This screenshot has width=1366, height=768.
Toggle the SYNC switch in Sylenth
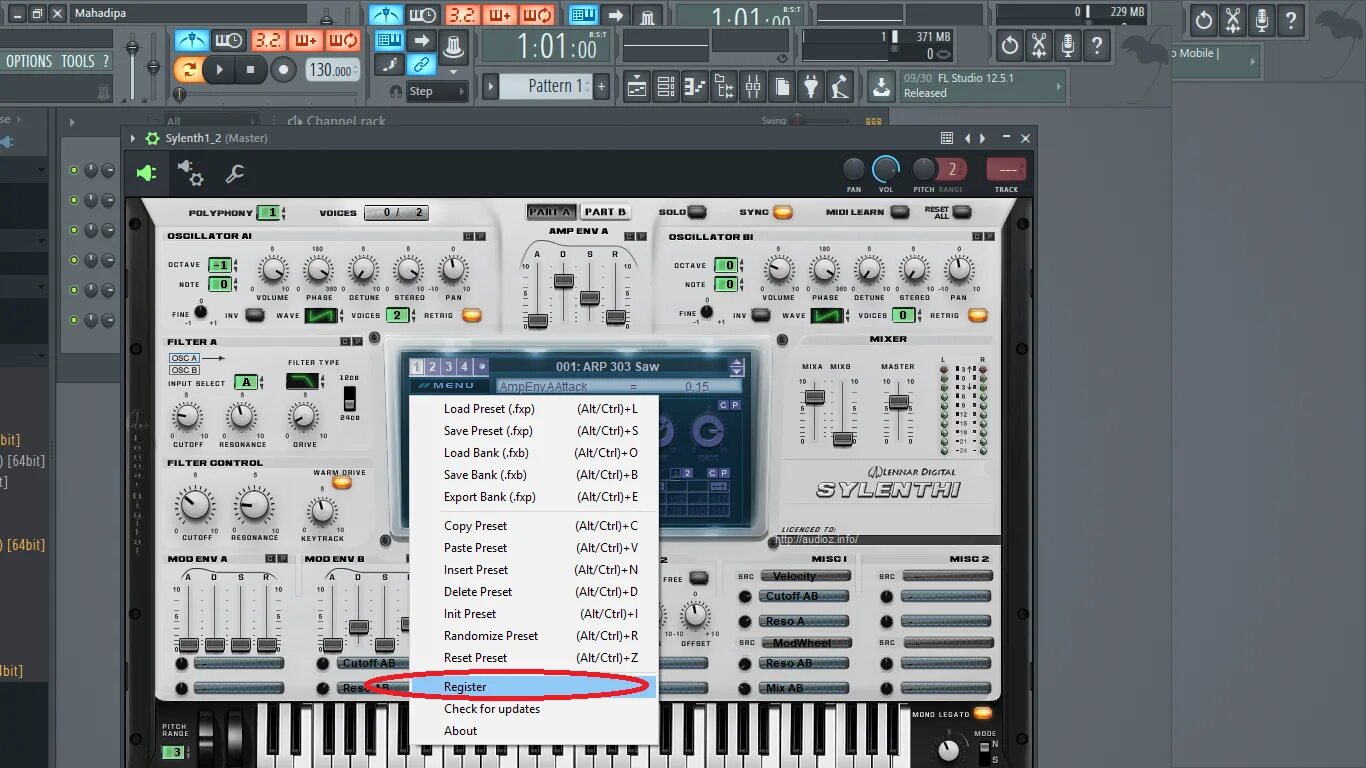pyautogui.click(x=782, y=212)
